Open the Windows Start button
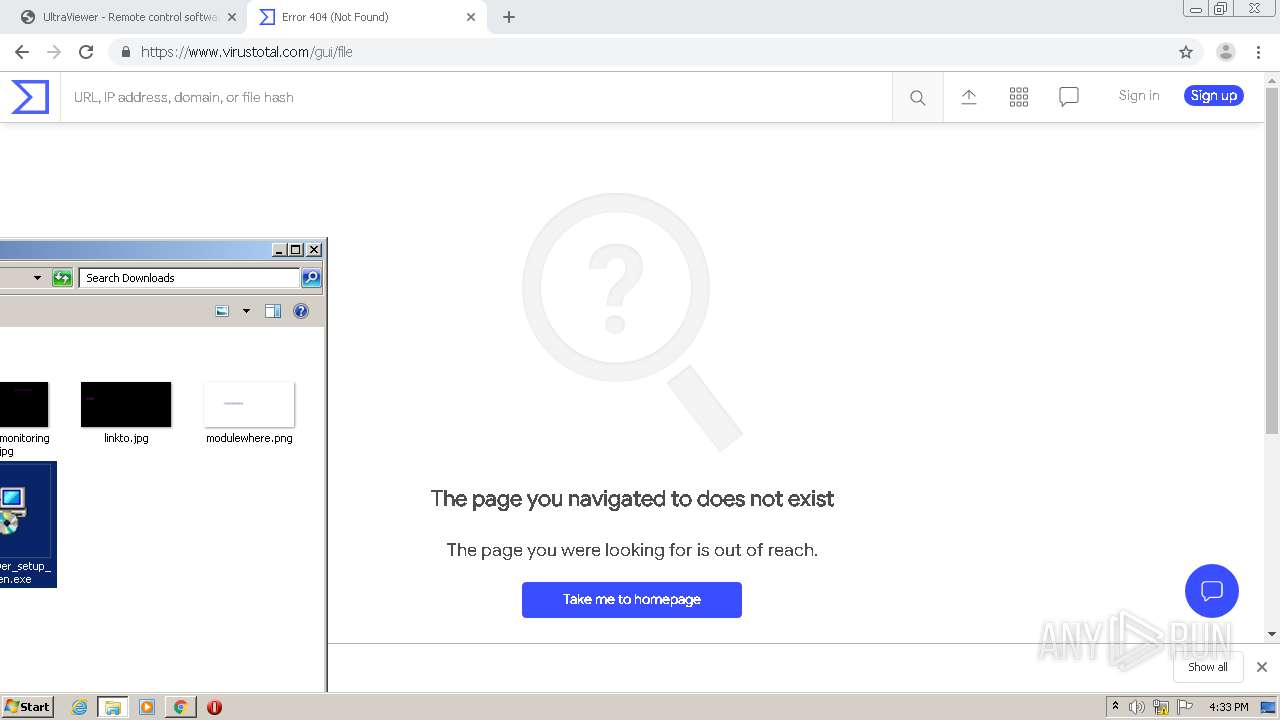 pos(28,706)
